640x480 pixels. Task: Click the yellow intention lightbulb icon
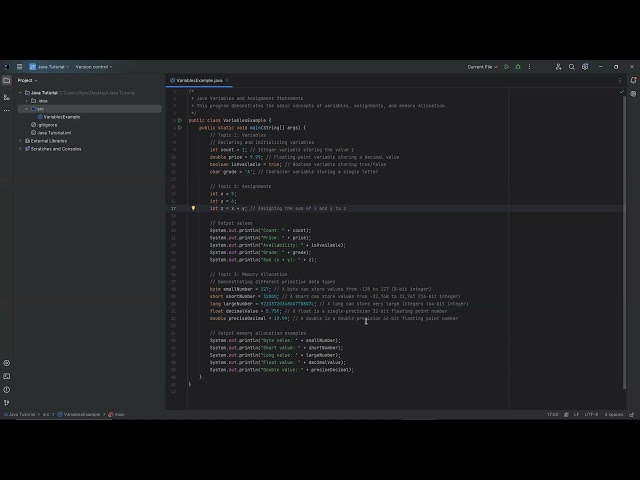(x=193, y=208)
